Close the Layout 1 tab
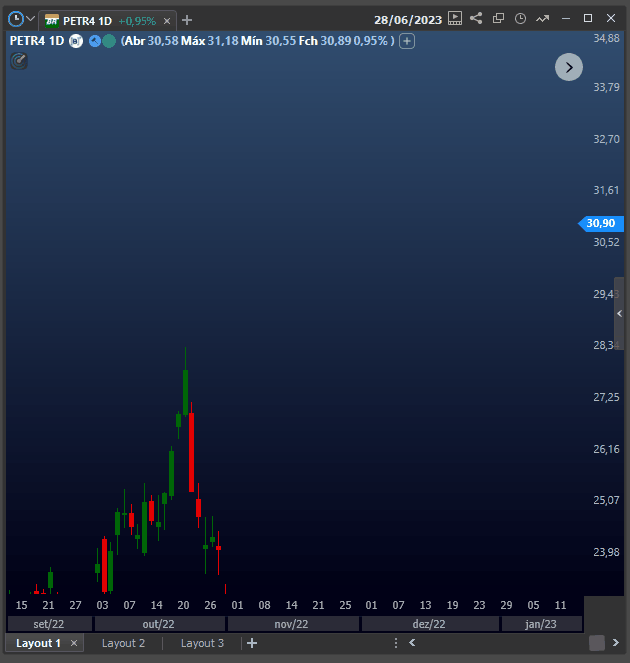This screenshot has width=630, height=663. click(x=74, y=643)
